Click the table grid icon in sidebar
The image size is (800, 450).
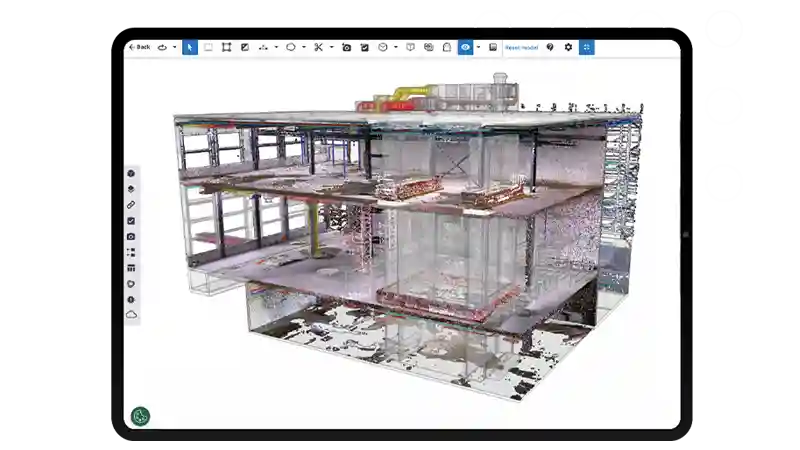click(131, 268)
